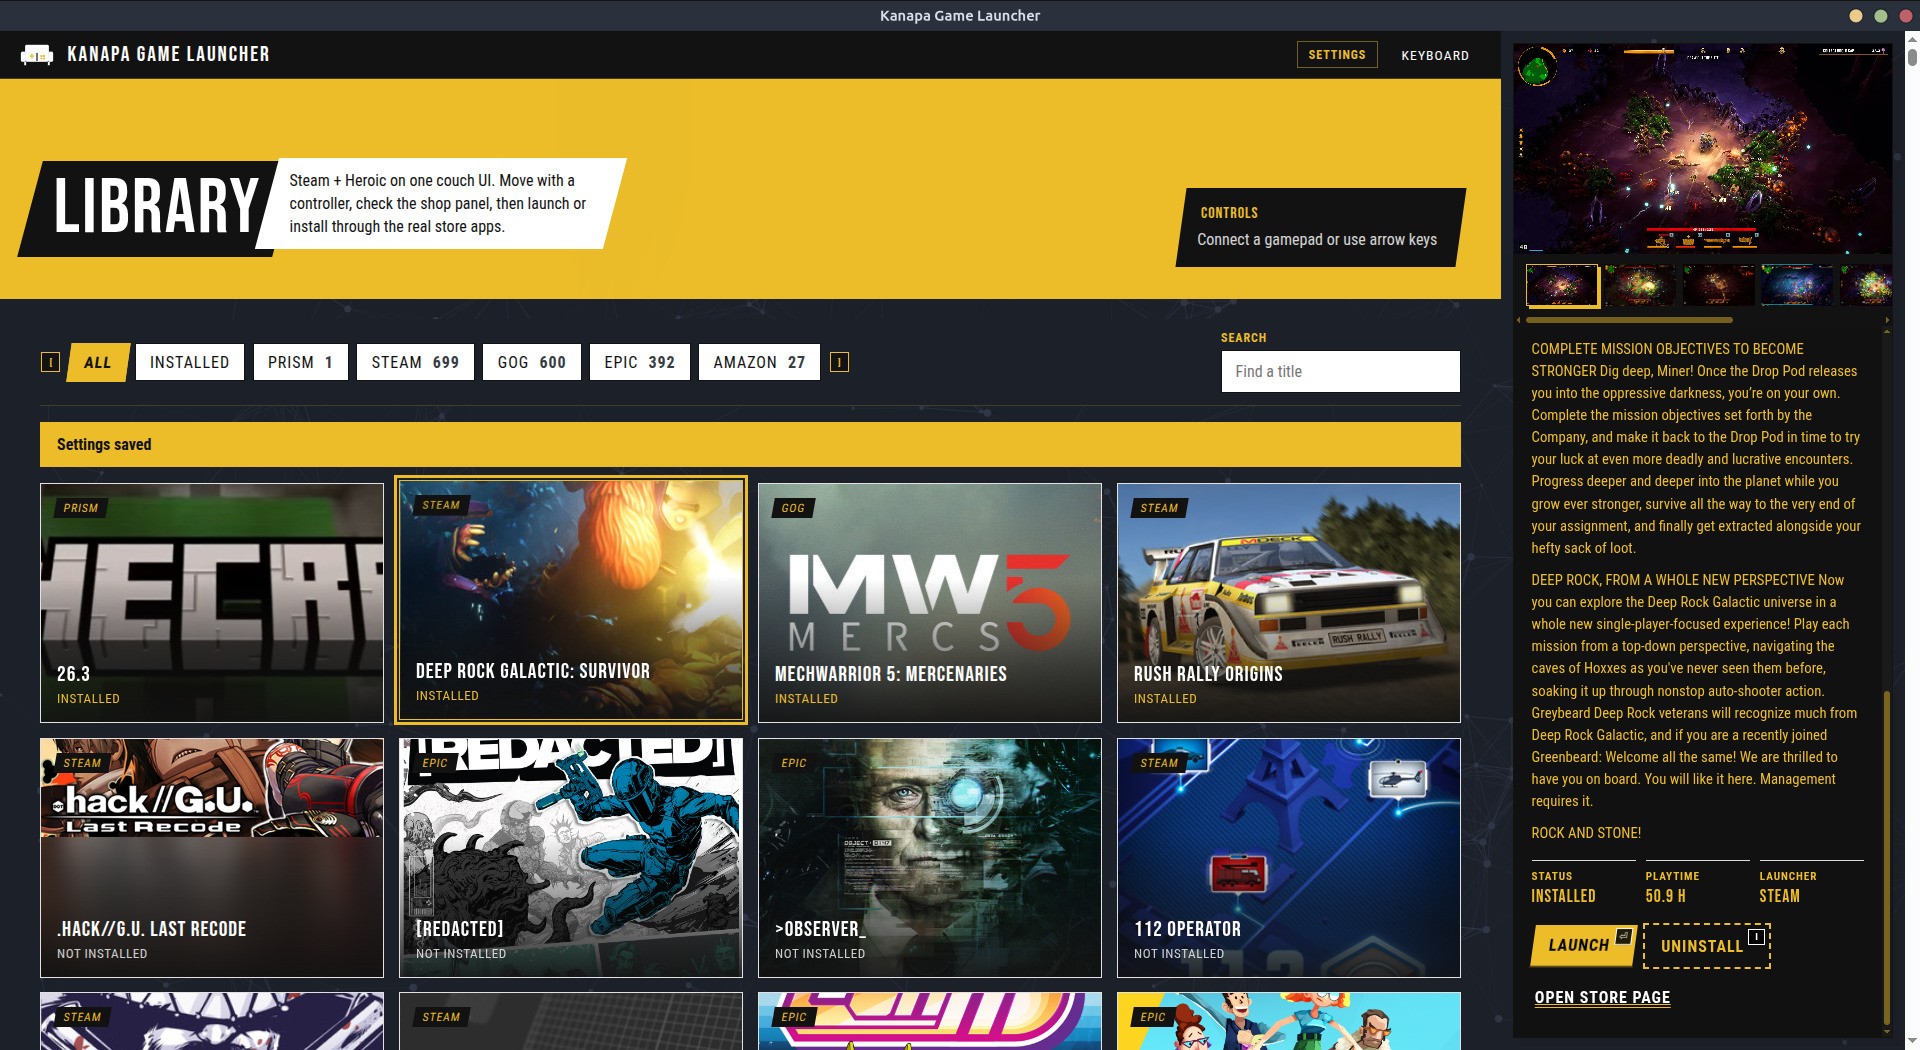This screenshot has height=1050, width=1920.
Task: Filter library by GOG 600
Action: pos(532,362)
